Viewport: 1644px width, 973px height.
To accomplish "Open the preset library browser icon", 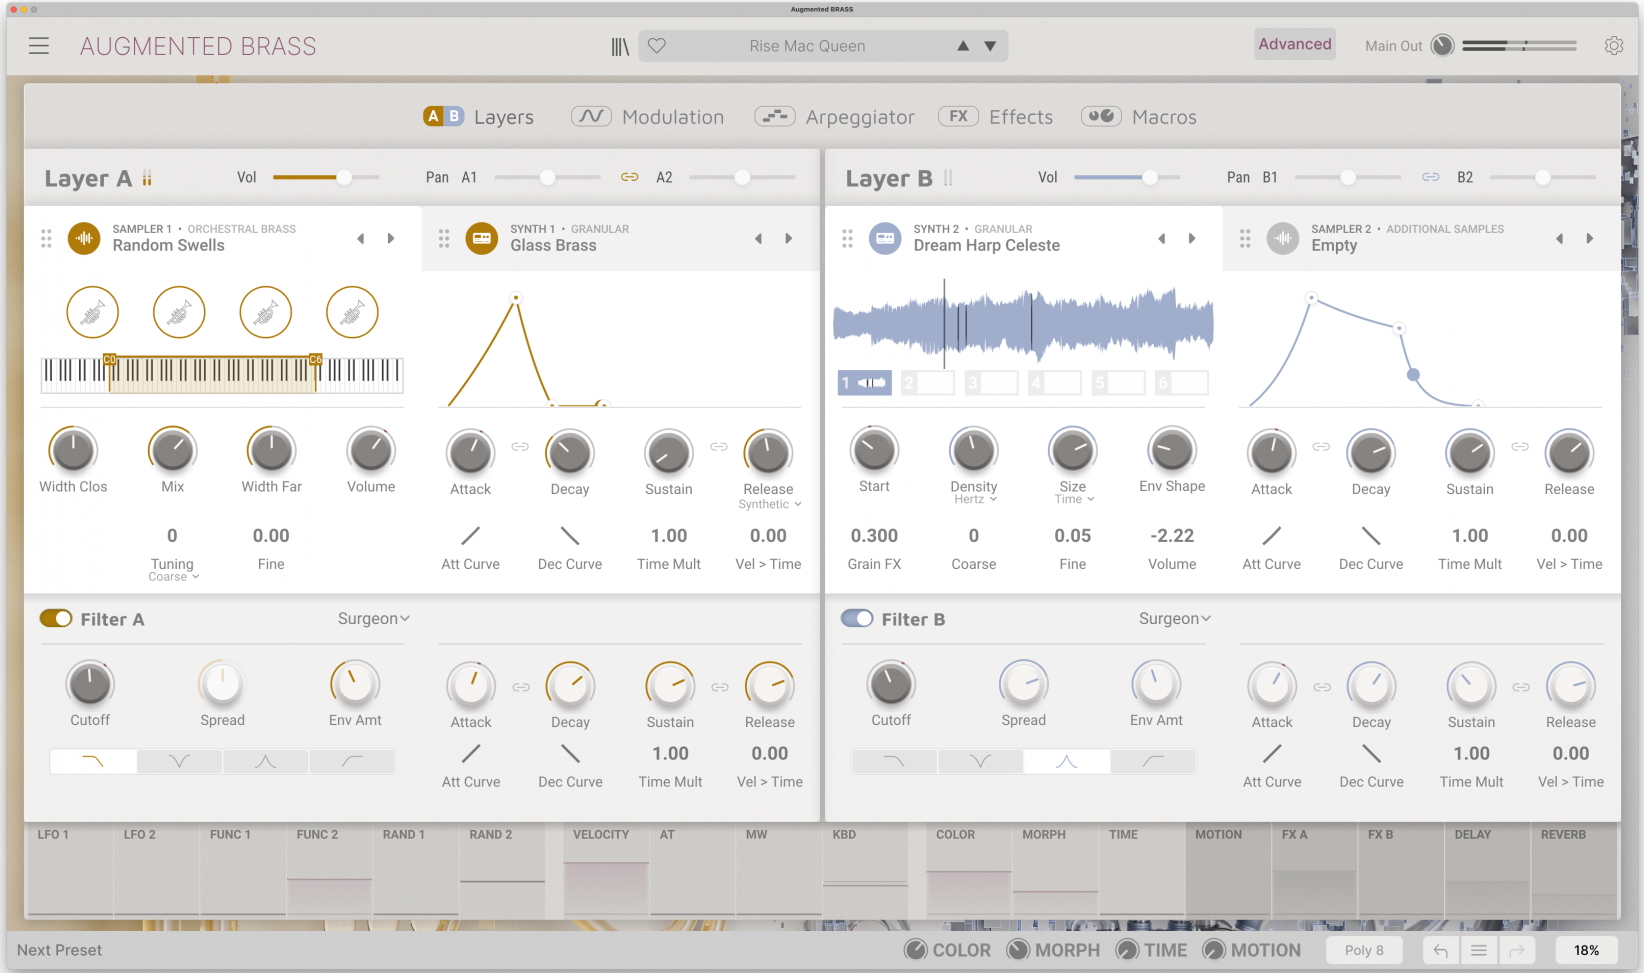I will [620, 46].
